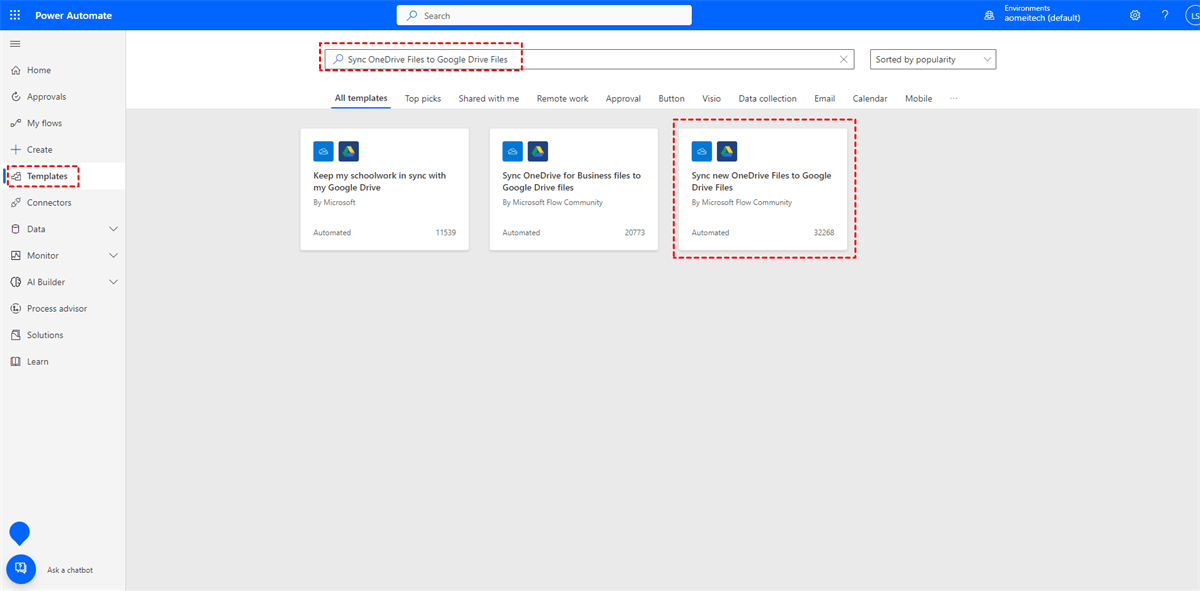Select the All templates tab
Screen dimensions: 1200x591
coord(361,98)
